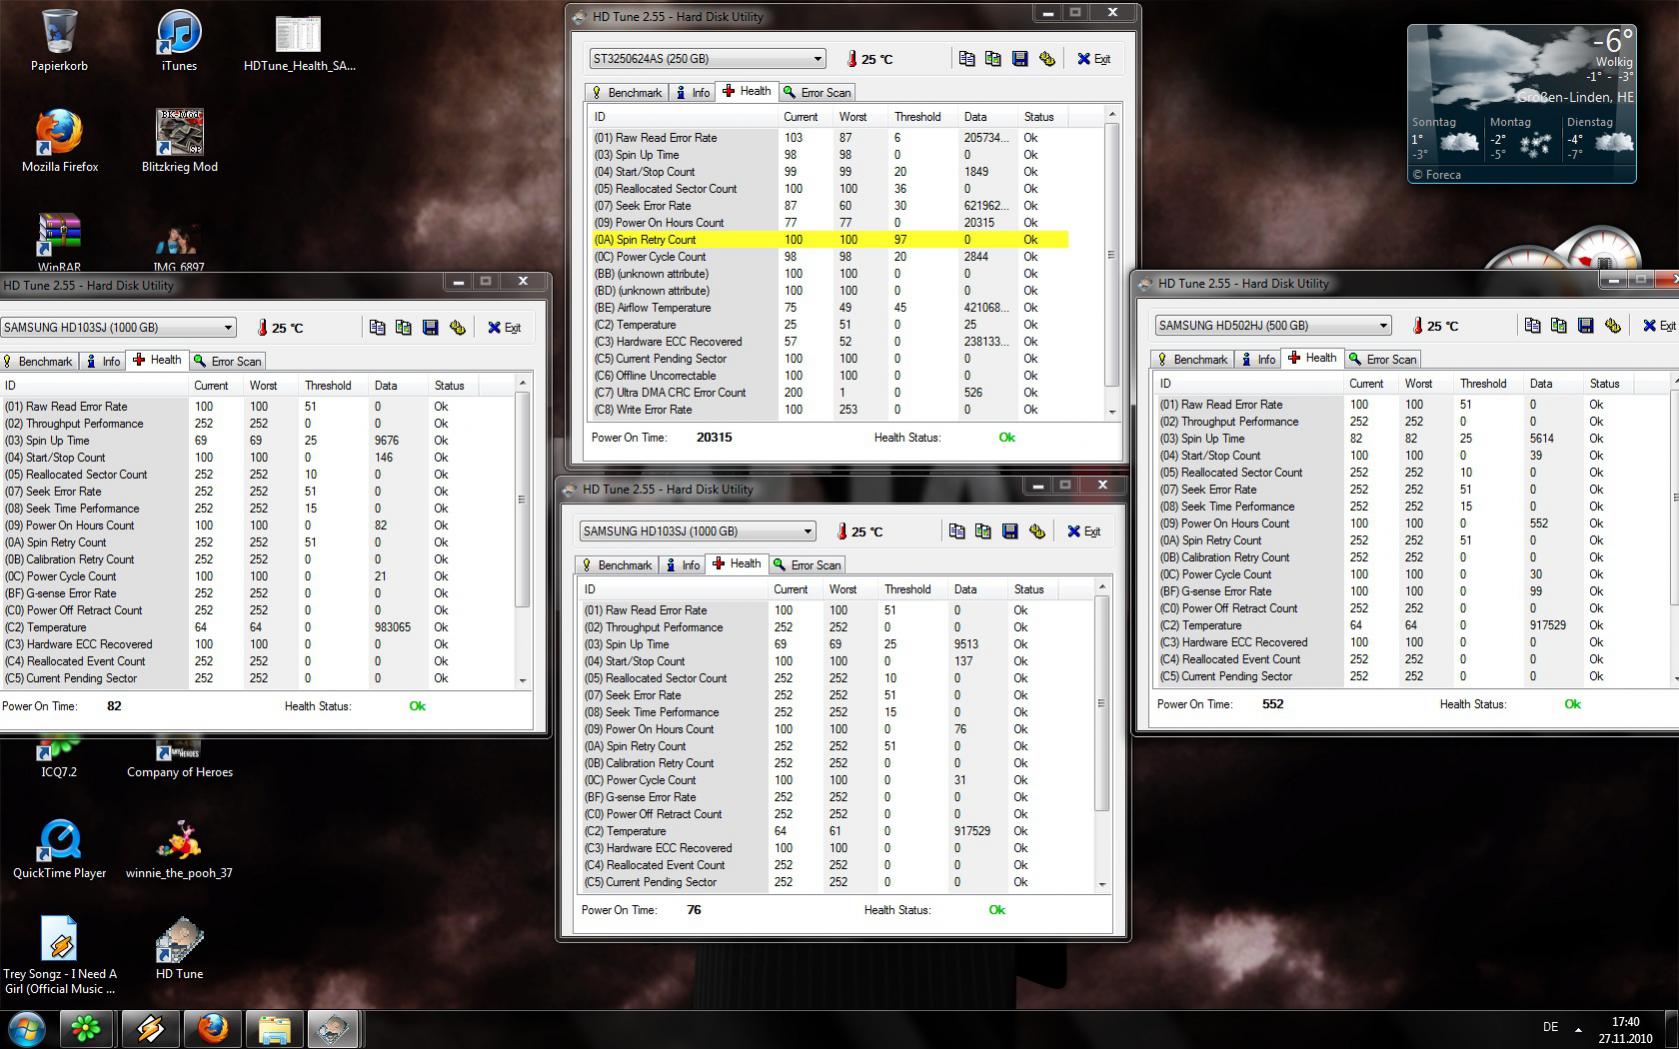Screen dimensions: 1679x1049
Task: Save screenshot with floppy icon in ST3250624AS window
Action: 1020,59
